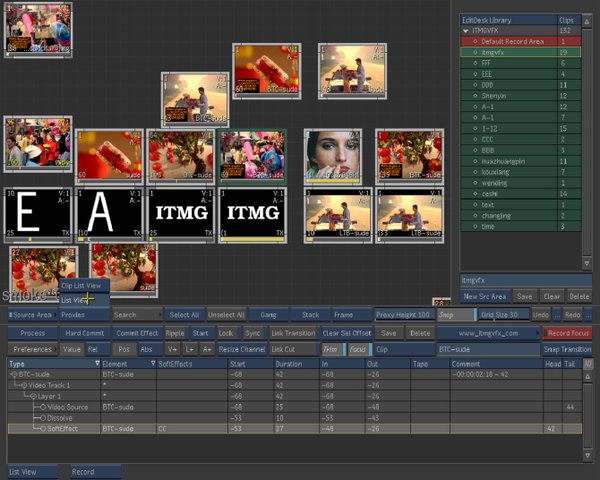Select the white letter A clip thumbnail

click(110, 213)
